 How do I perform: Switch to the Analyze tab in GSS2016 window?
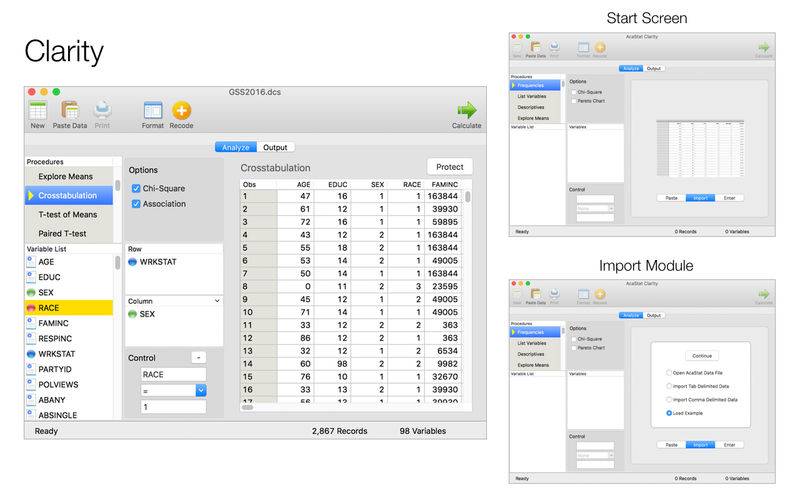point(235,147)
